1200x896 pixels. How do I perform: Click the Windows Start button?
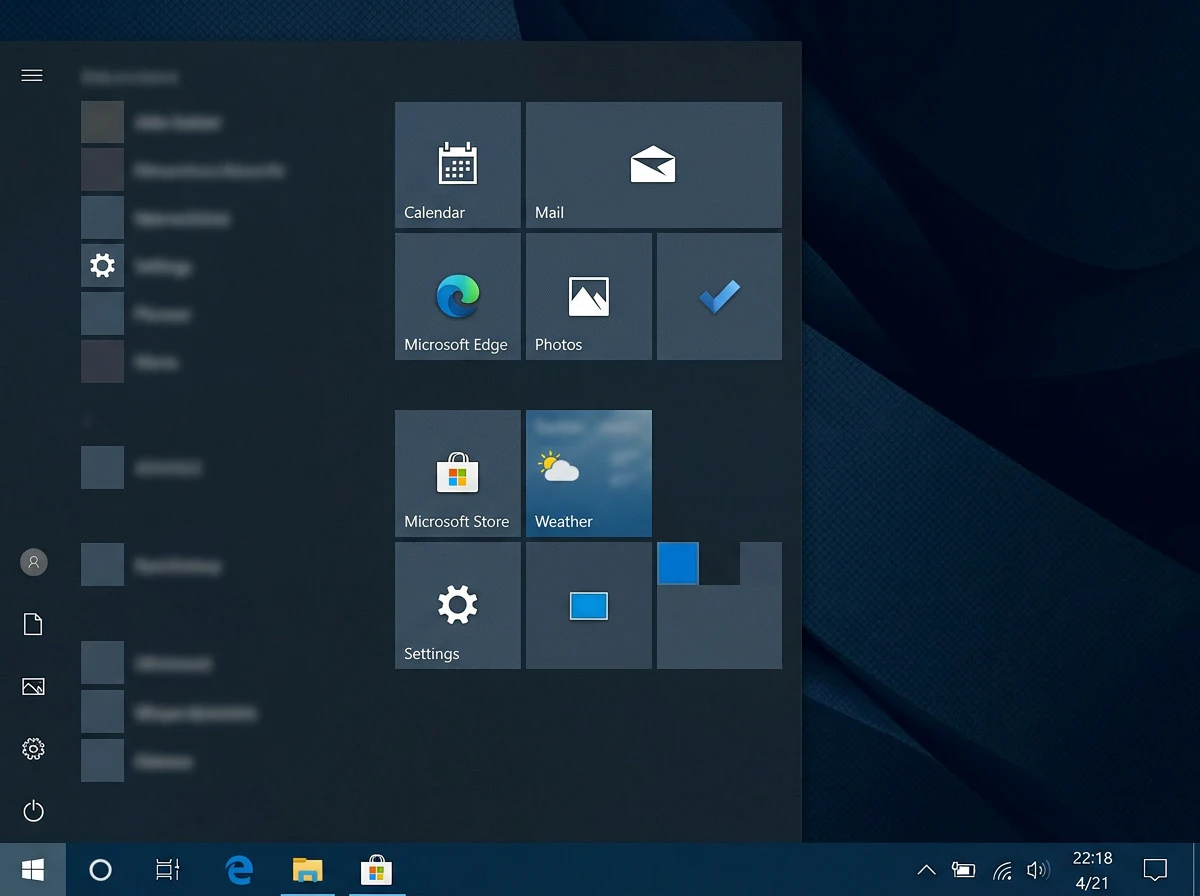coord(33,869)
